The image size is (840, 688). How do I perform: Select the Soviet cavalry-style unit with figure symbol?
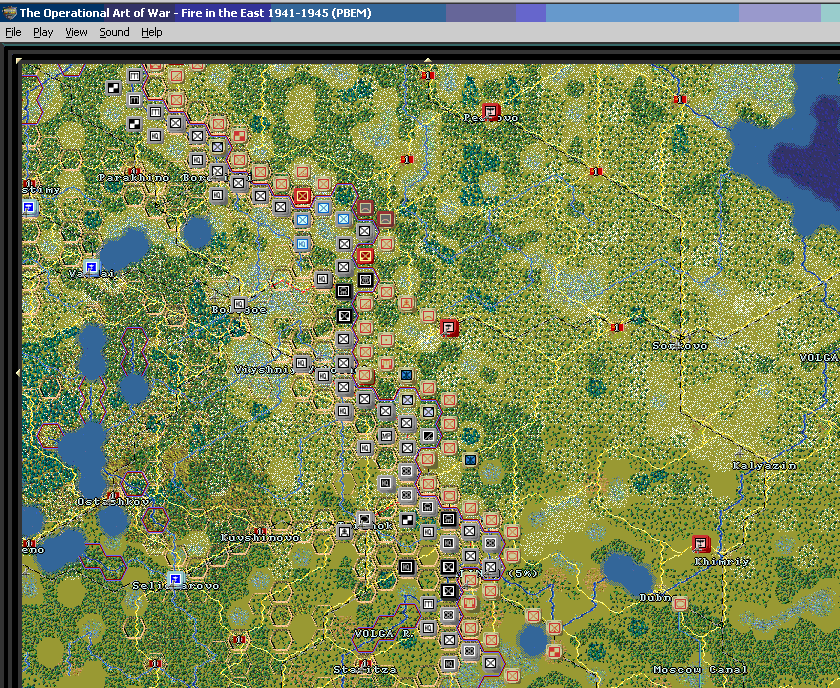pos(407,304)
